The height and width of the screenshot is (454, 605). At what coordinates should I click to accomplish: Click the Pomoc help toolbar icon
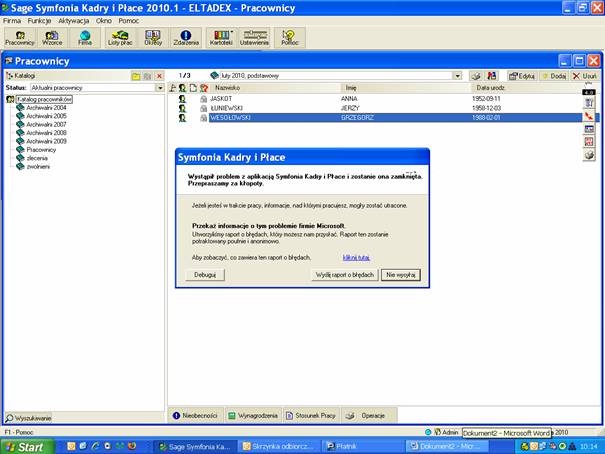pos(291,38)
